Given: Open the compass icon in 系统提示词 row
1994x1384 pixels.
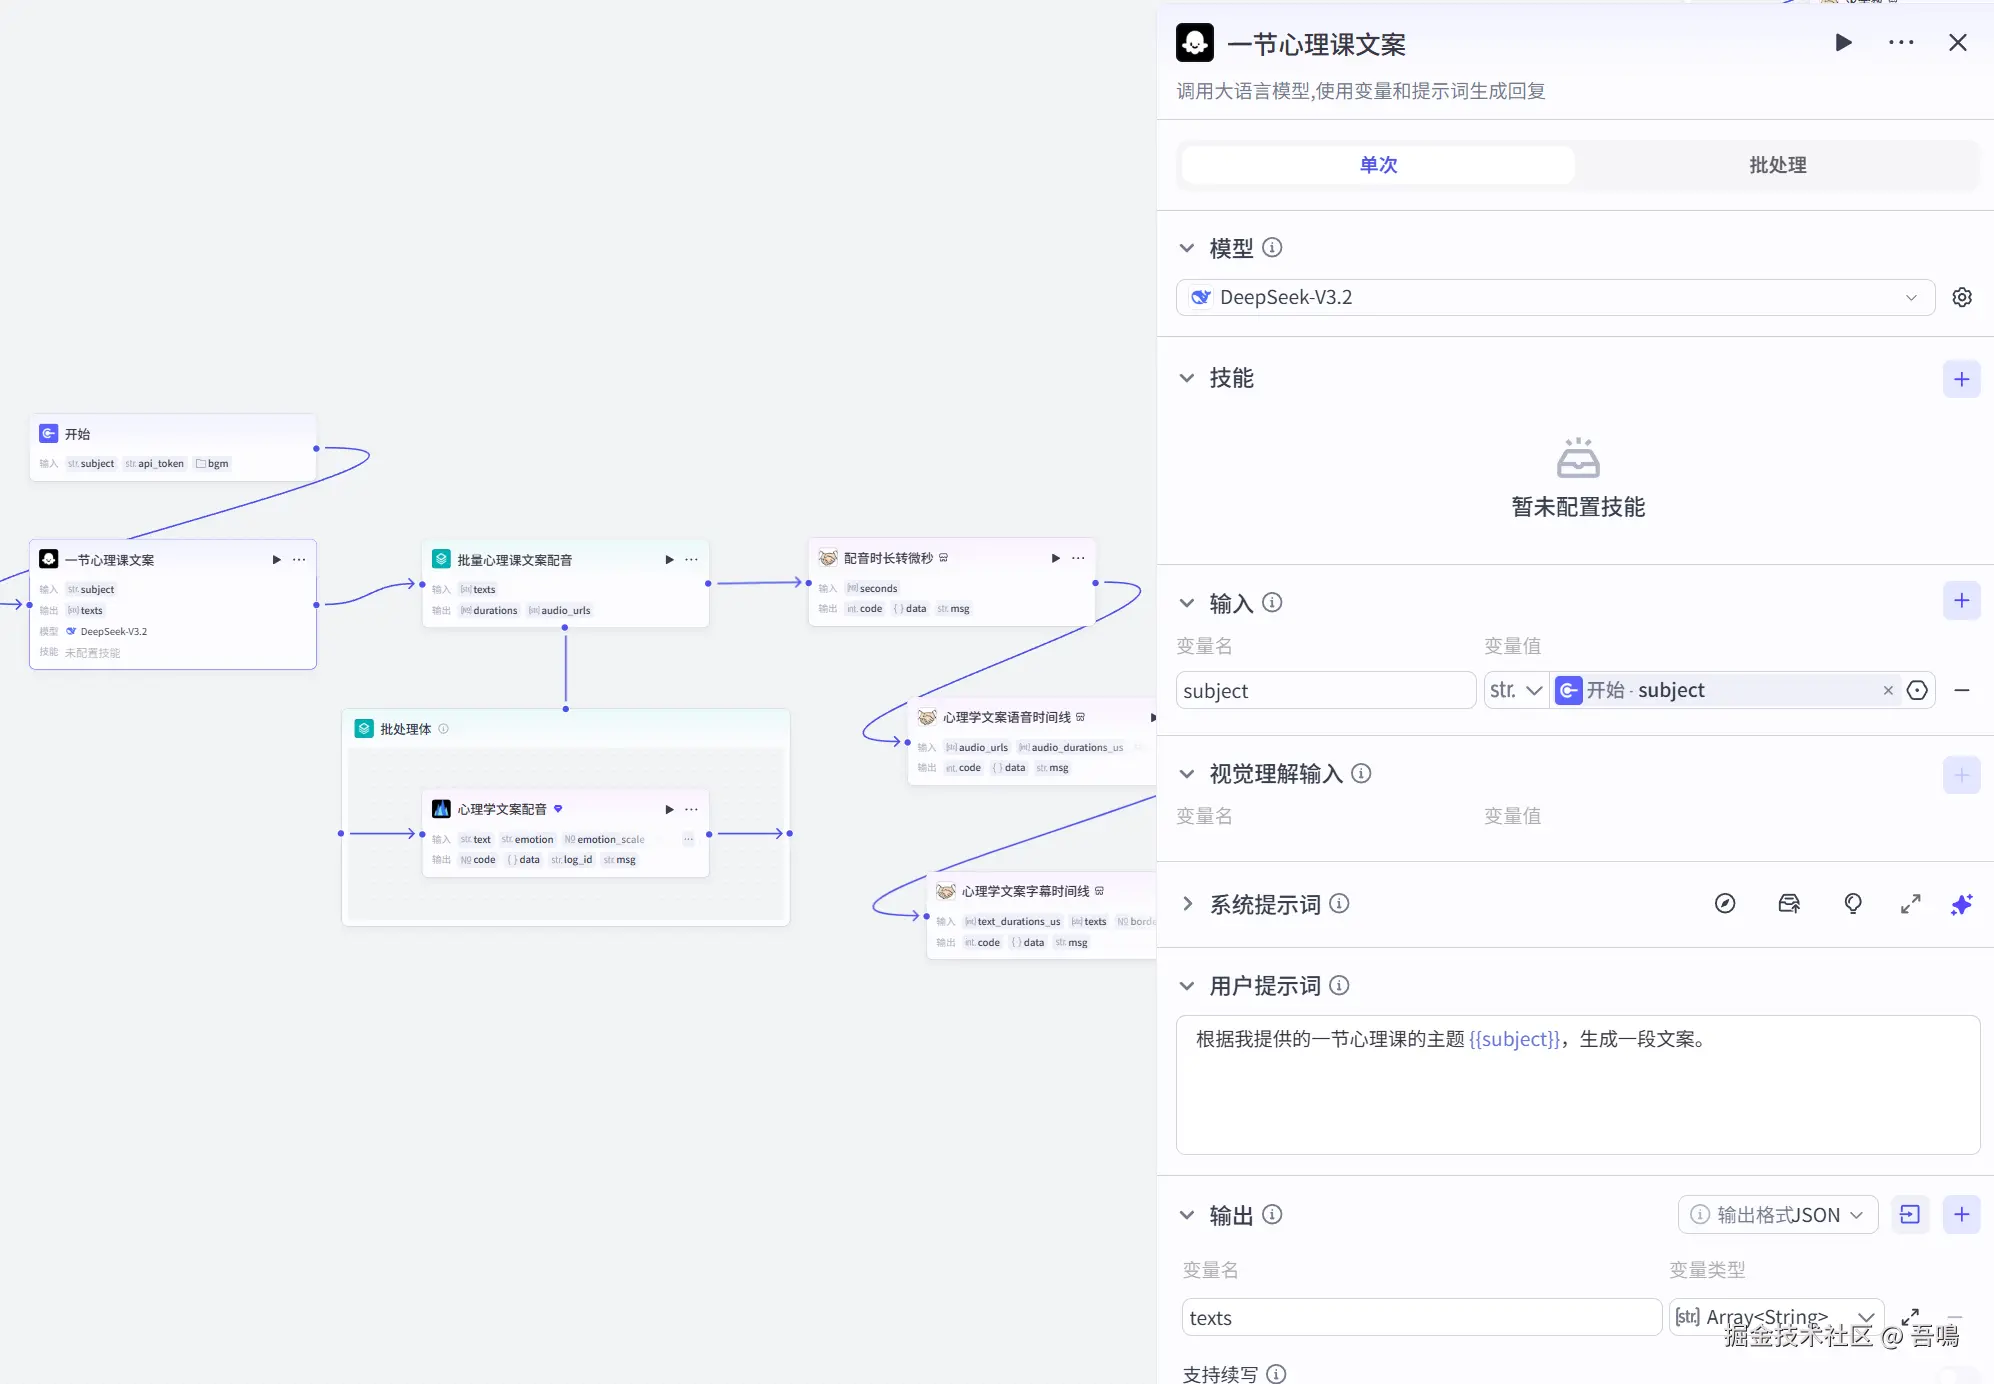Looking at the screenshot, I should 1725,904.
